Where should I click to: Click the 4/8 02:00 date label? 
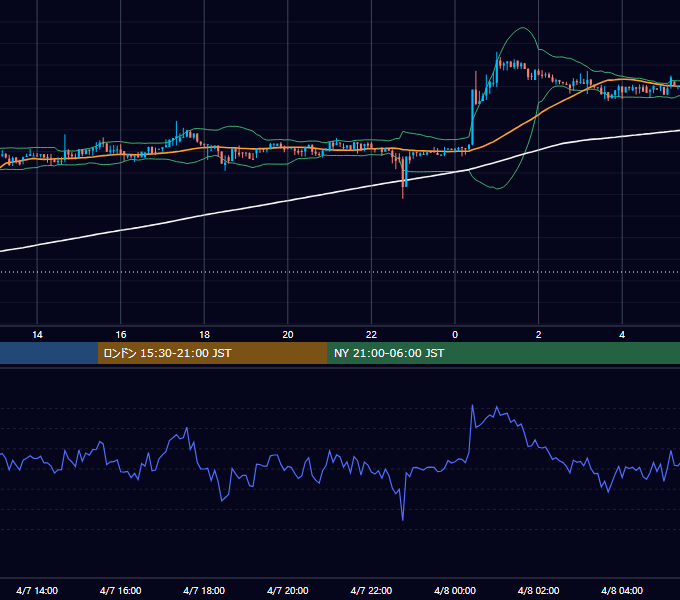(x=538, y=590)
